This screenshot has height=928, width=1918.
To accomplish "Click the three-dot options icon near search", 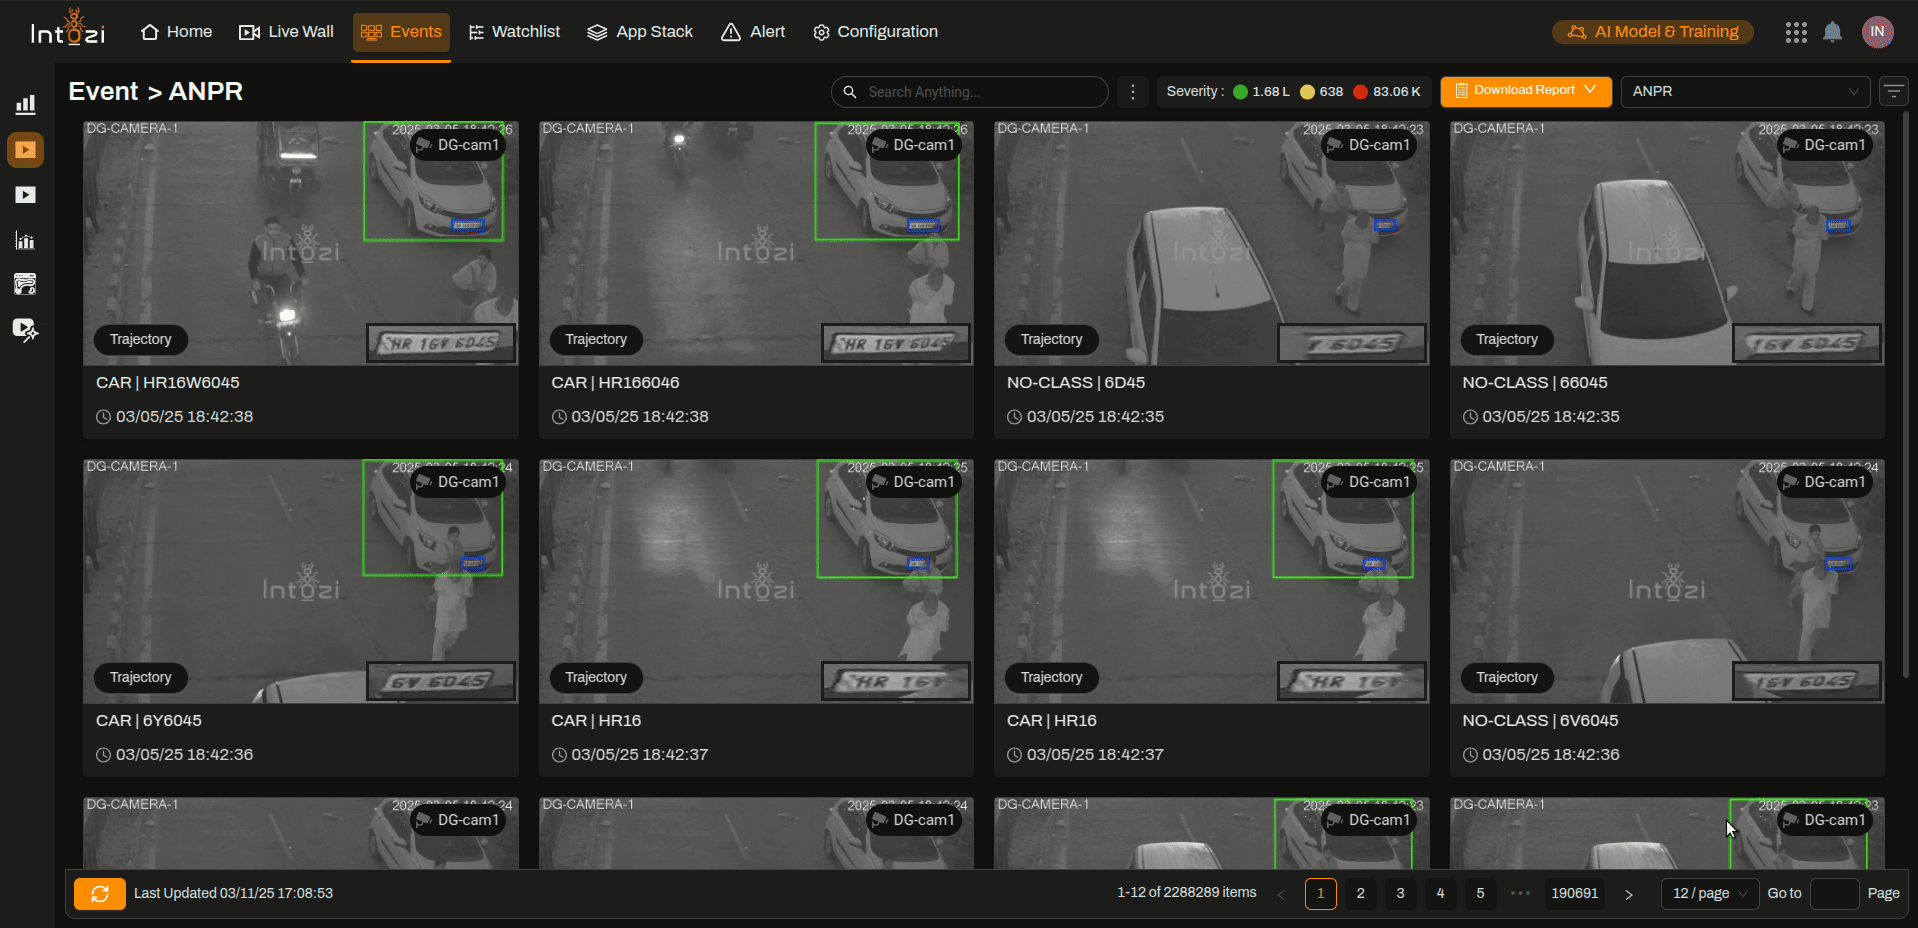I will 1133,92.
